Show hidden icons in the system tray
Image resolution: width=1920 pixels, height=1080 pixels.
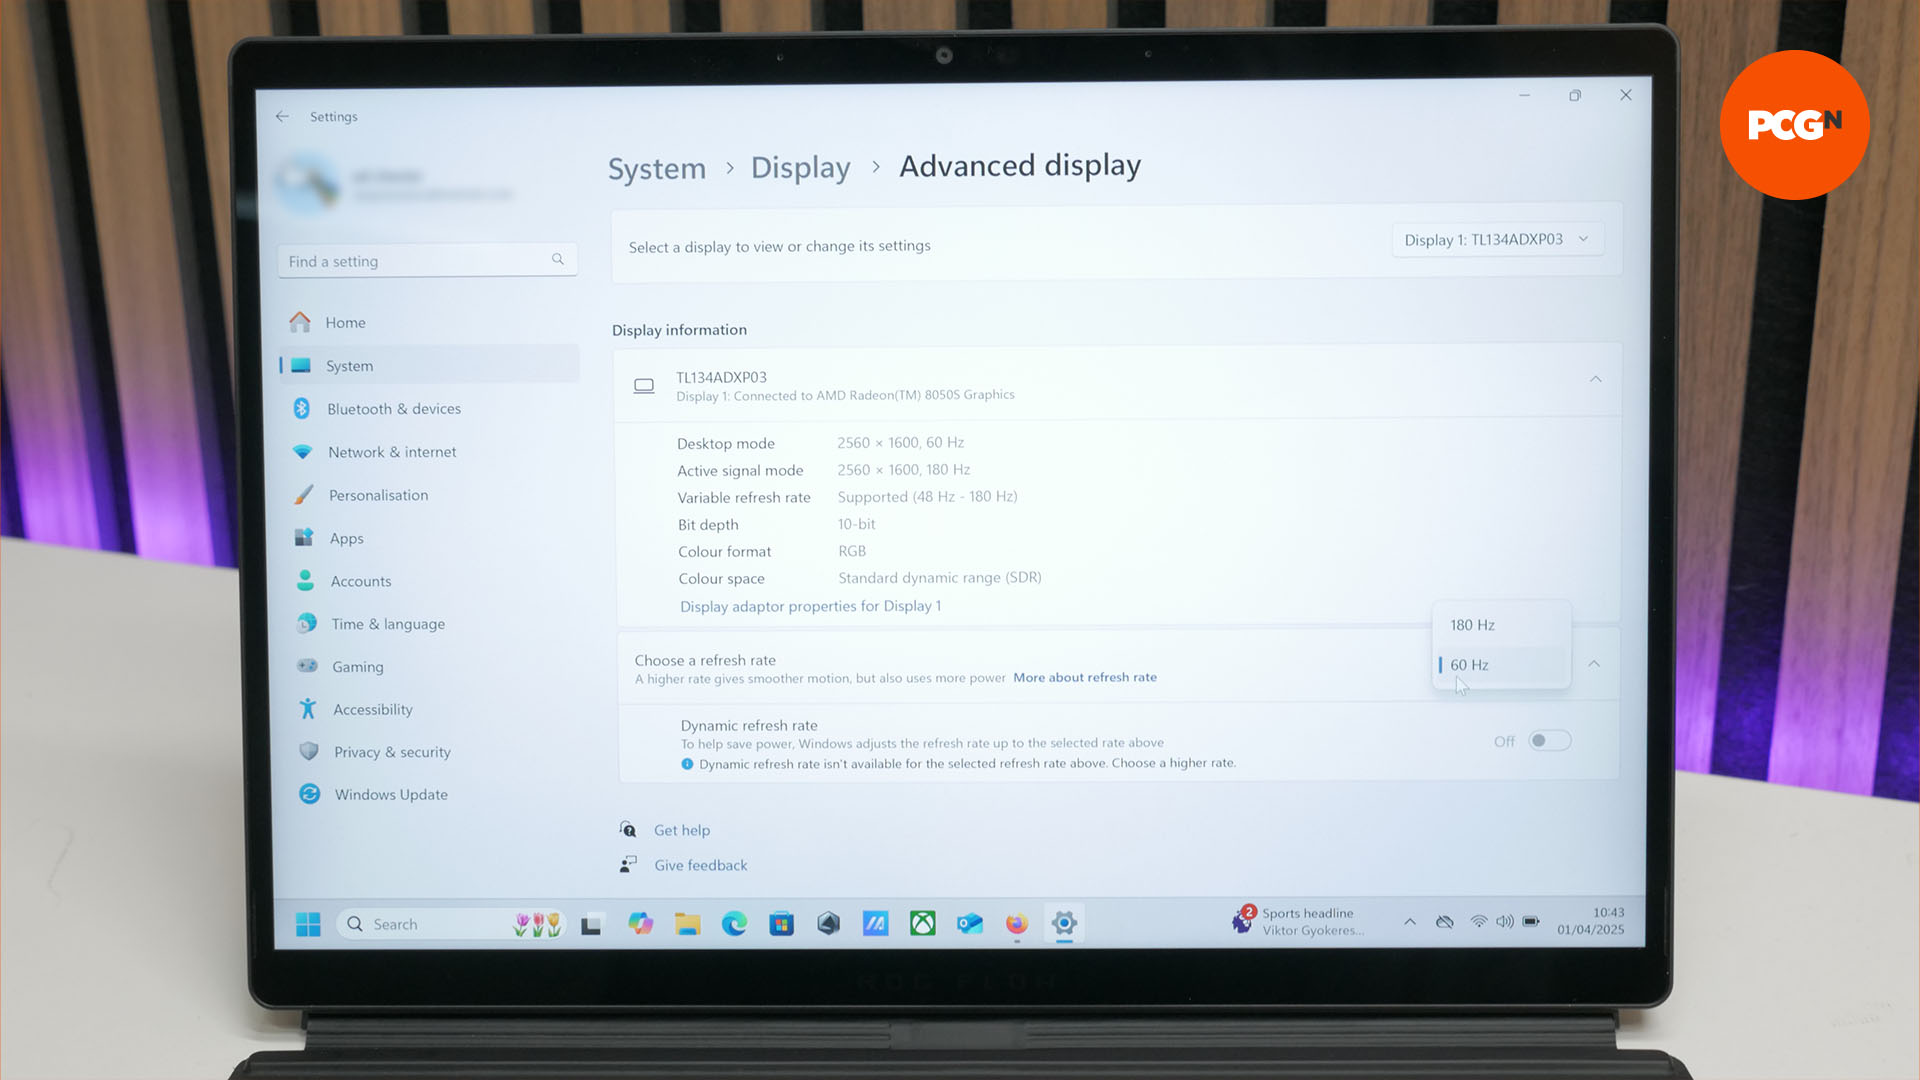click(1409, 922)
